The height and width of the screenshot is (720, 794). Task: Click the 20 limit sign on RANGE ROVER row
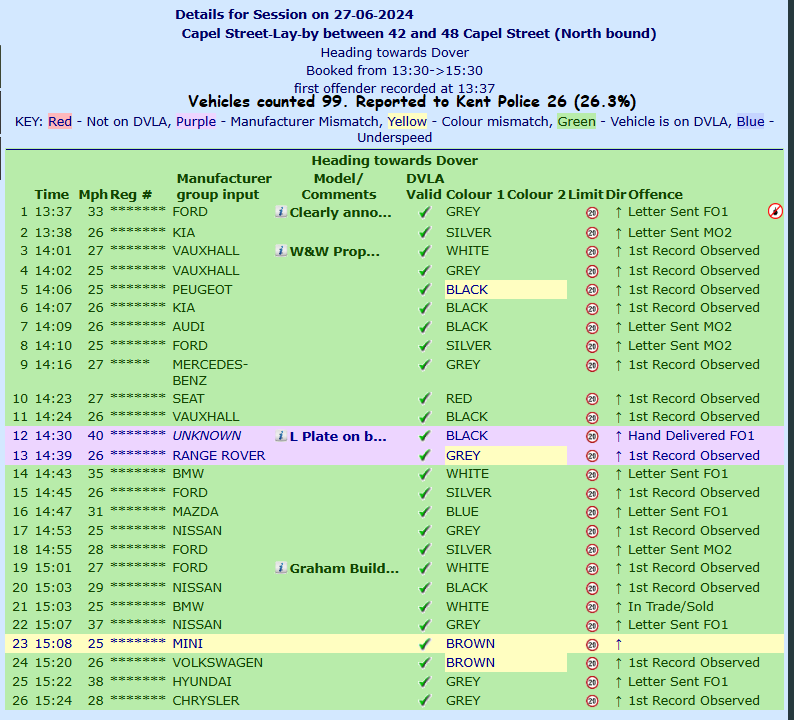[x=592, y=456]
